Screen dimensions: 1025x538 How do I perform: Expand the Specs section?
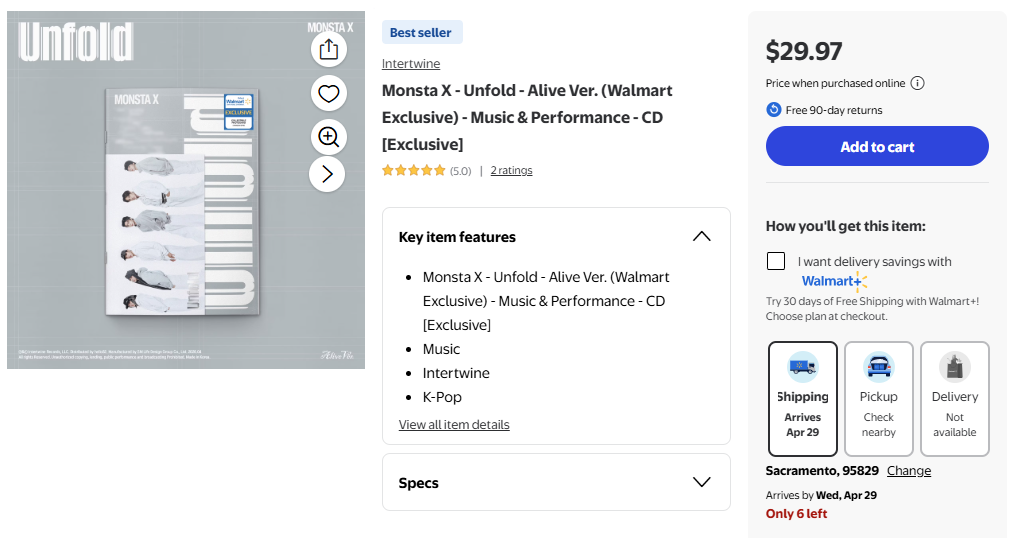[701, 482]
